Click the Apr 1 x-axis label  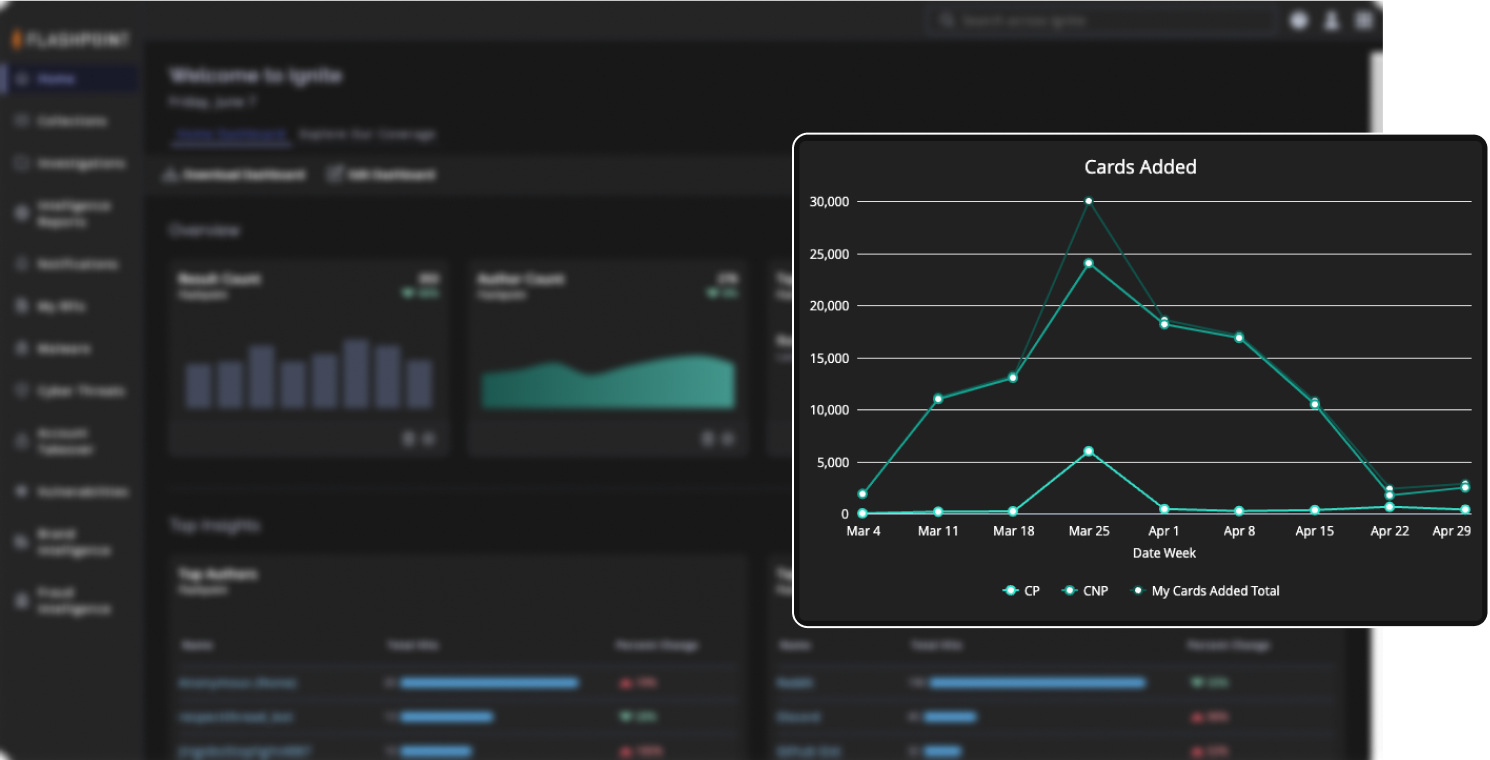pos(1164,531)
